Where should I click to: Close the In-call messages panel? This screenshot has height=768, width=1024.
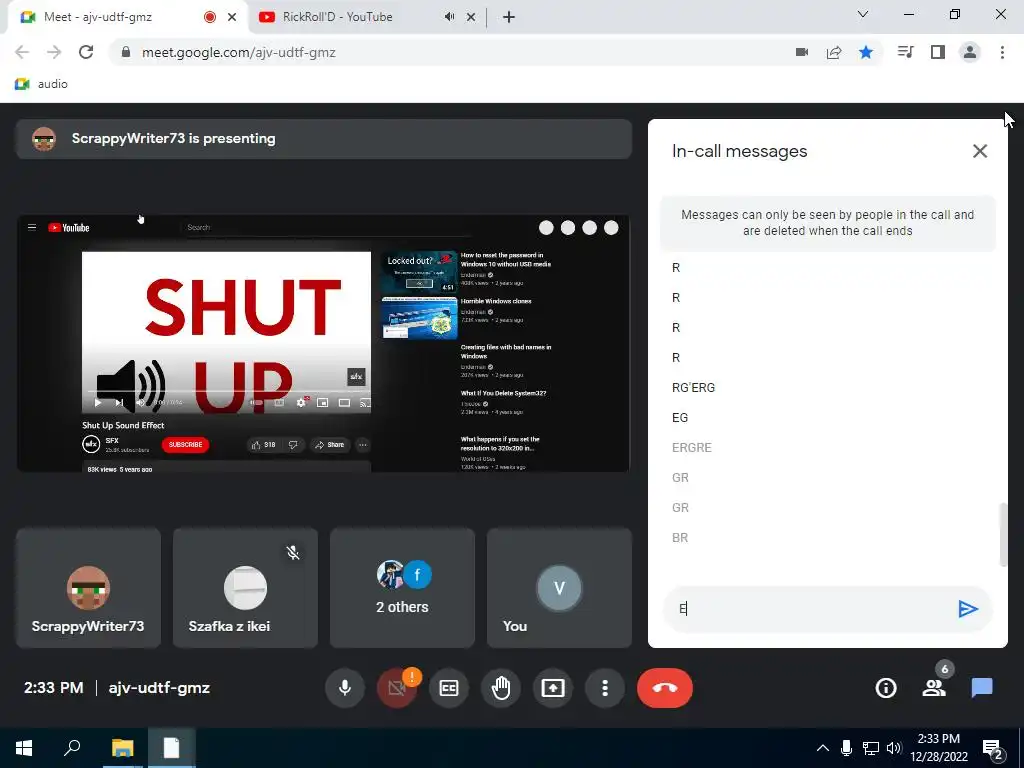click(x=980, y=151)
